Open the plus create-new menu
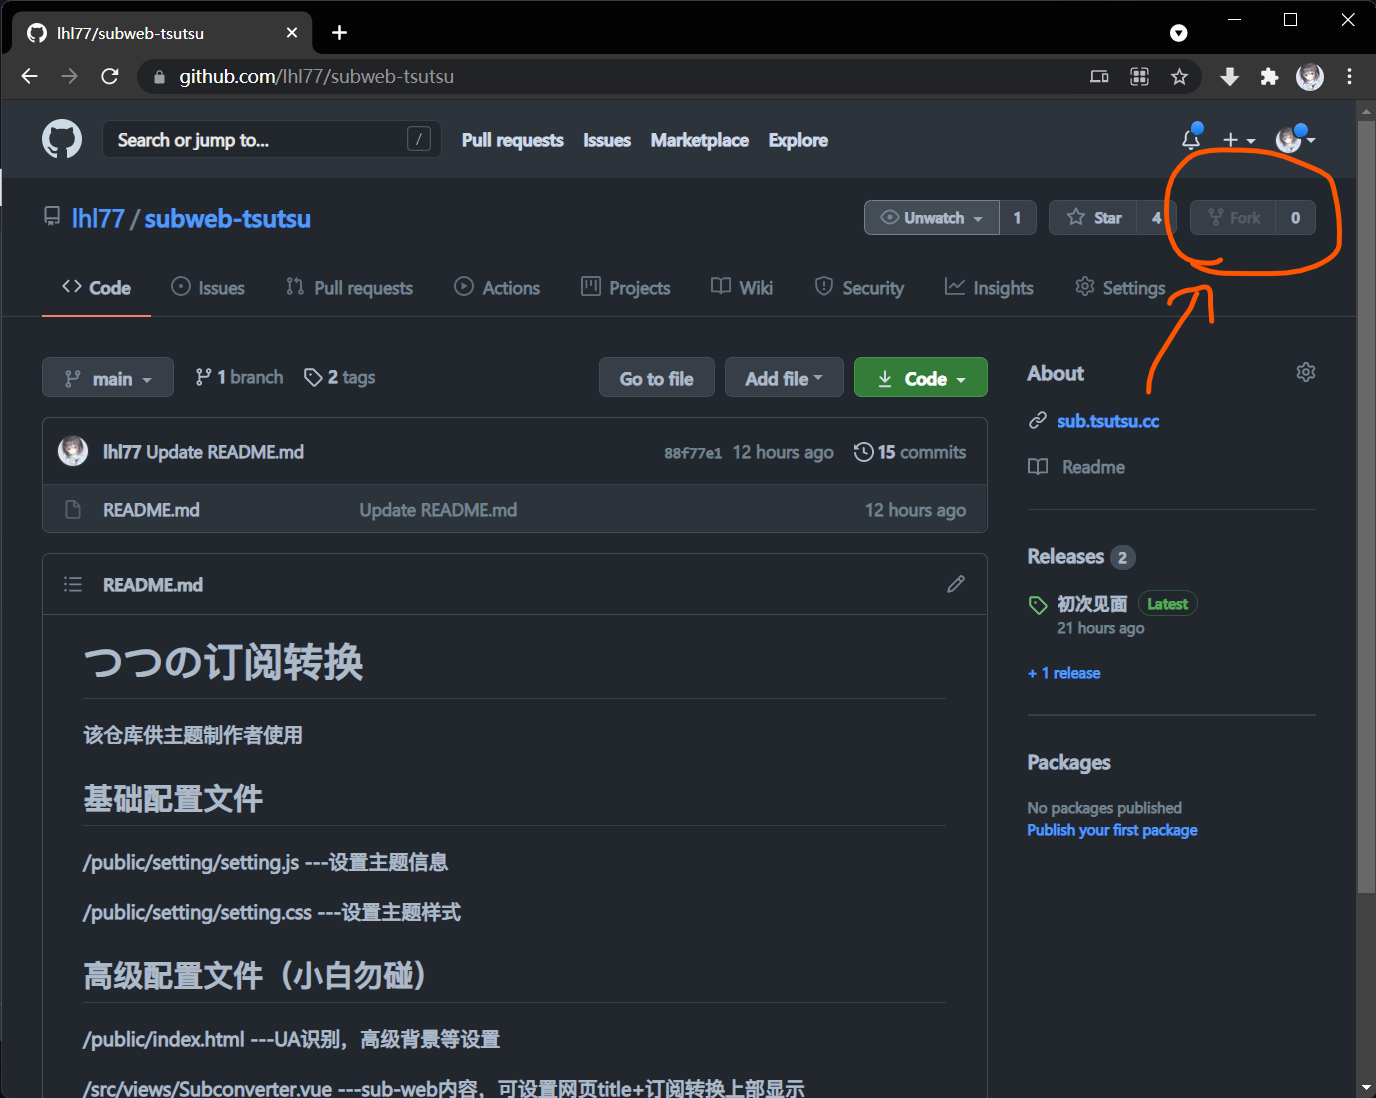Viewport: 1376px width, 1098px height. click(1238, 140)
